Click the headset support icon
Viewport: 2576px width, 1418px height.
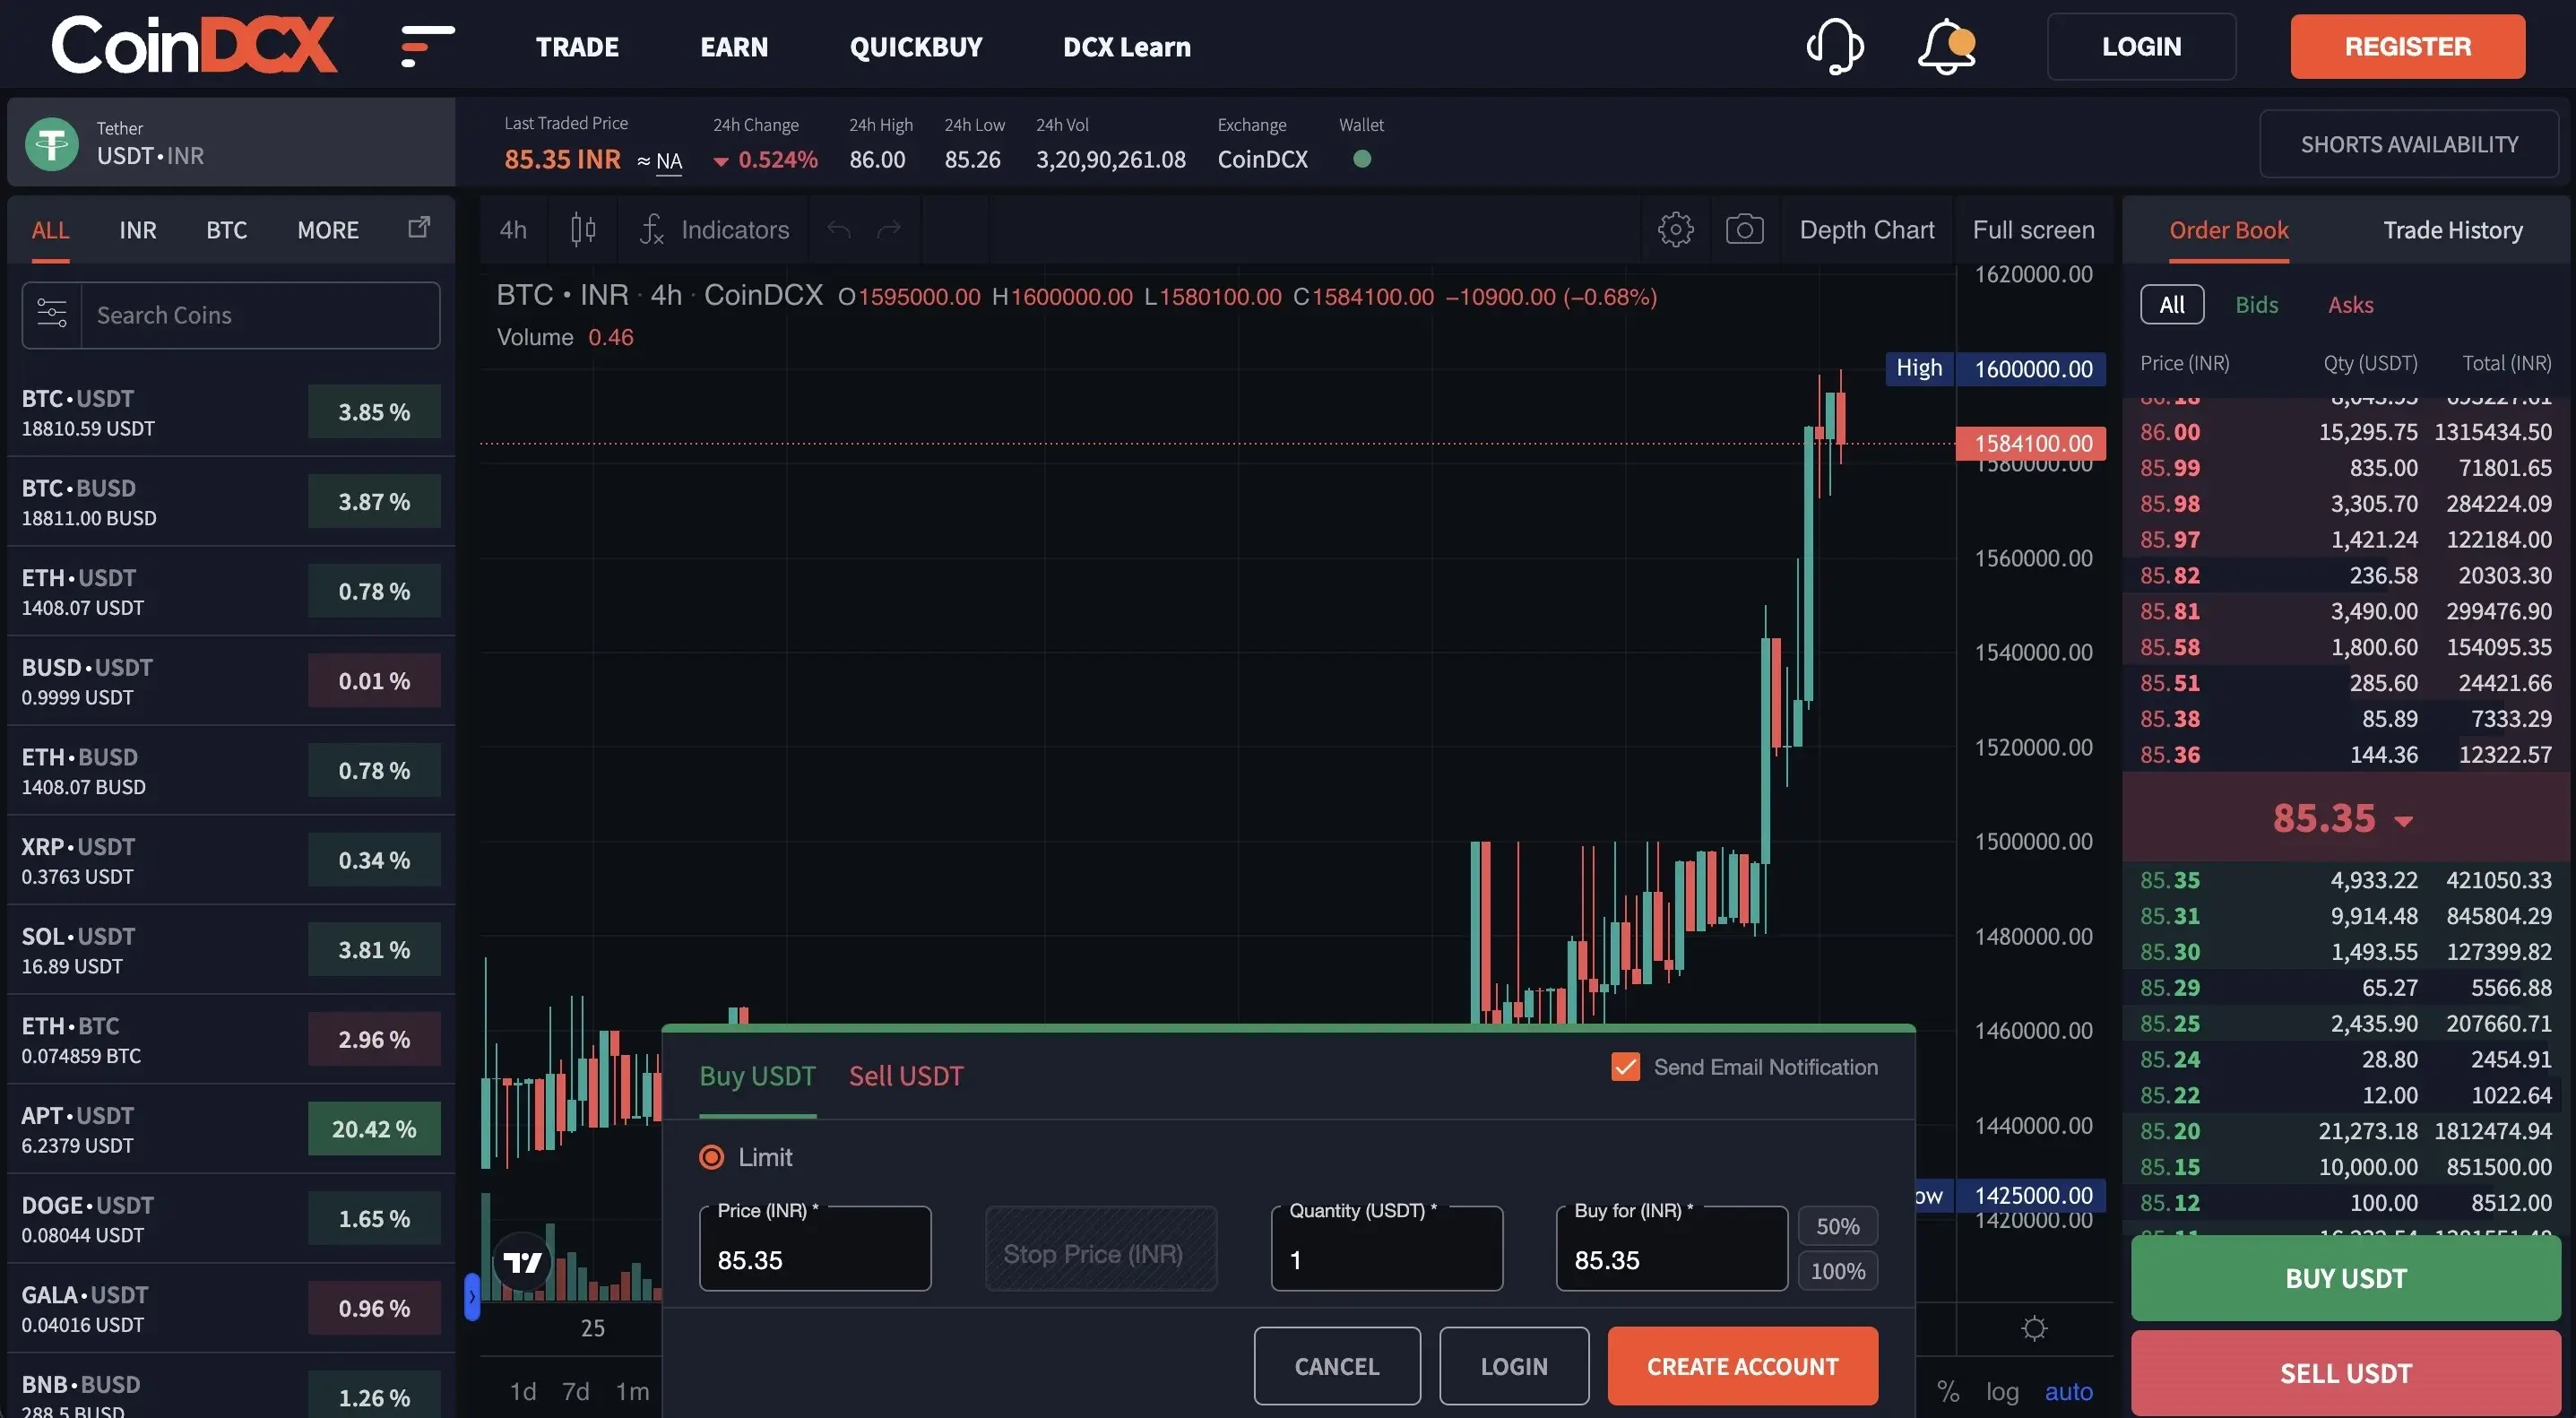click(x=1836, y=46)
